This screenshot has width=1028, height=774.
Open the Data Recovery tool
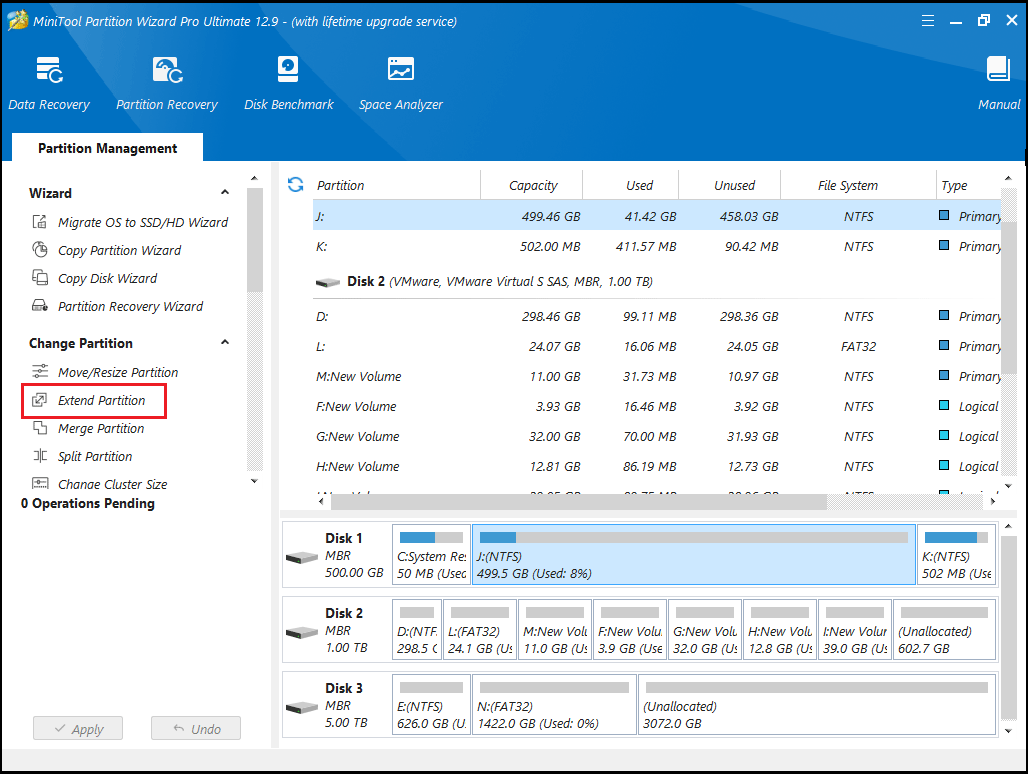(49, 83)
